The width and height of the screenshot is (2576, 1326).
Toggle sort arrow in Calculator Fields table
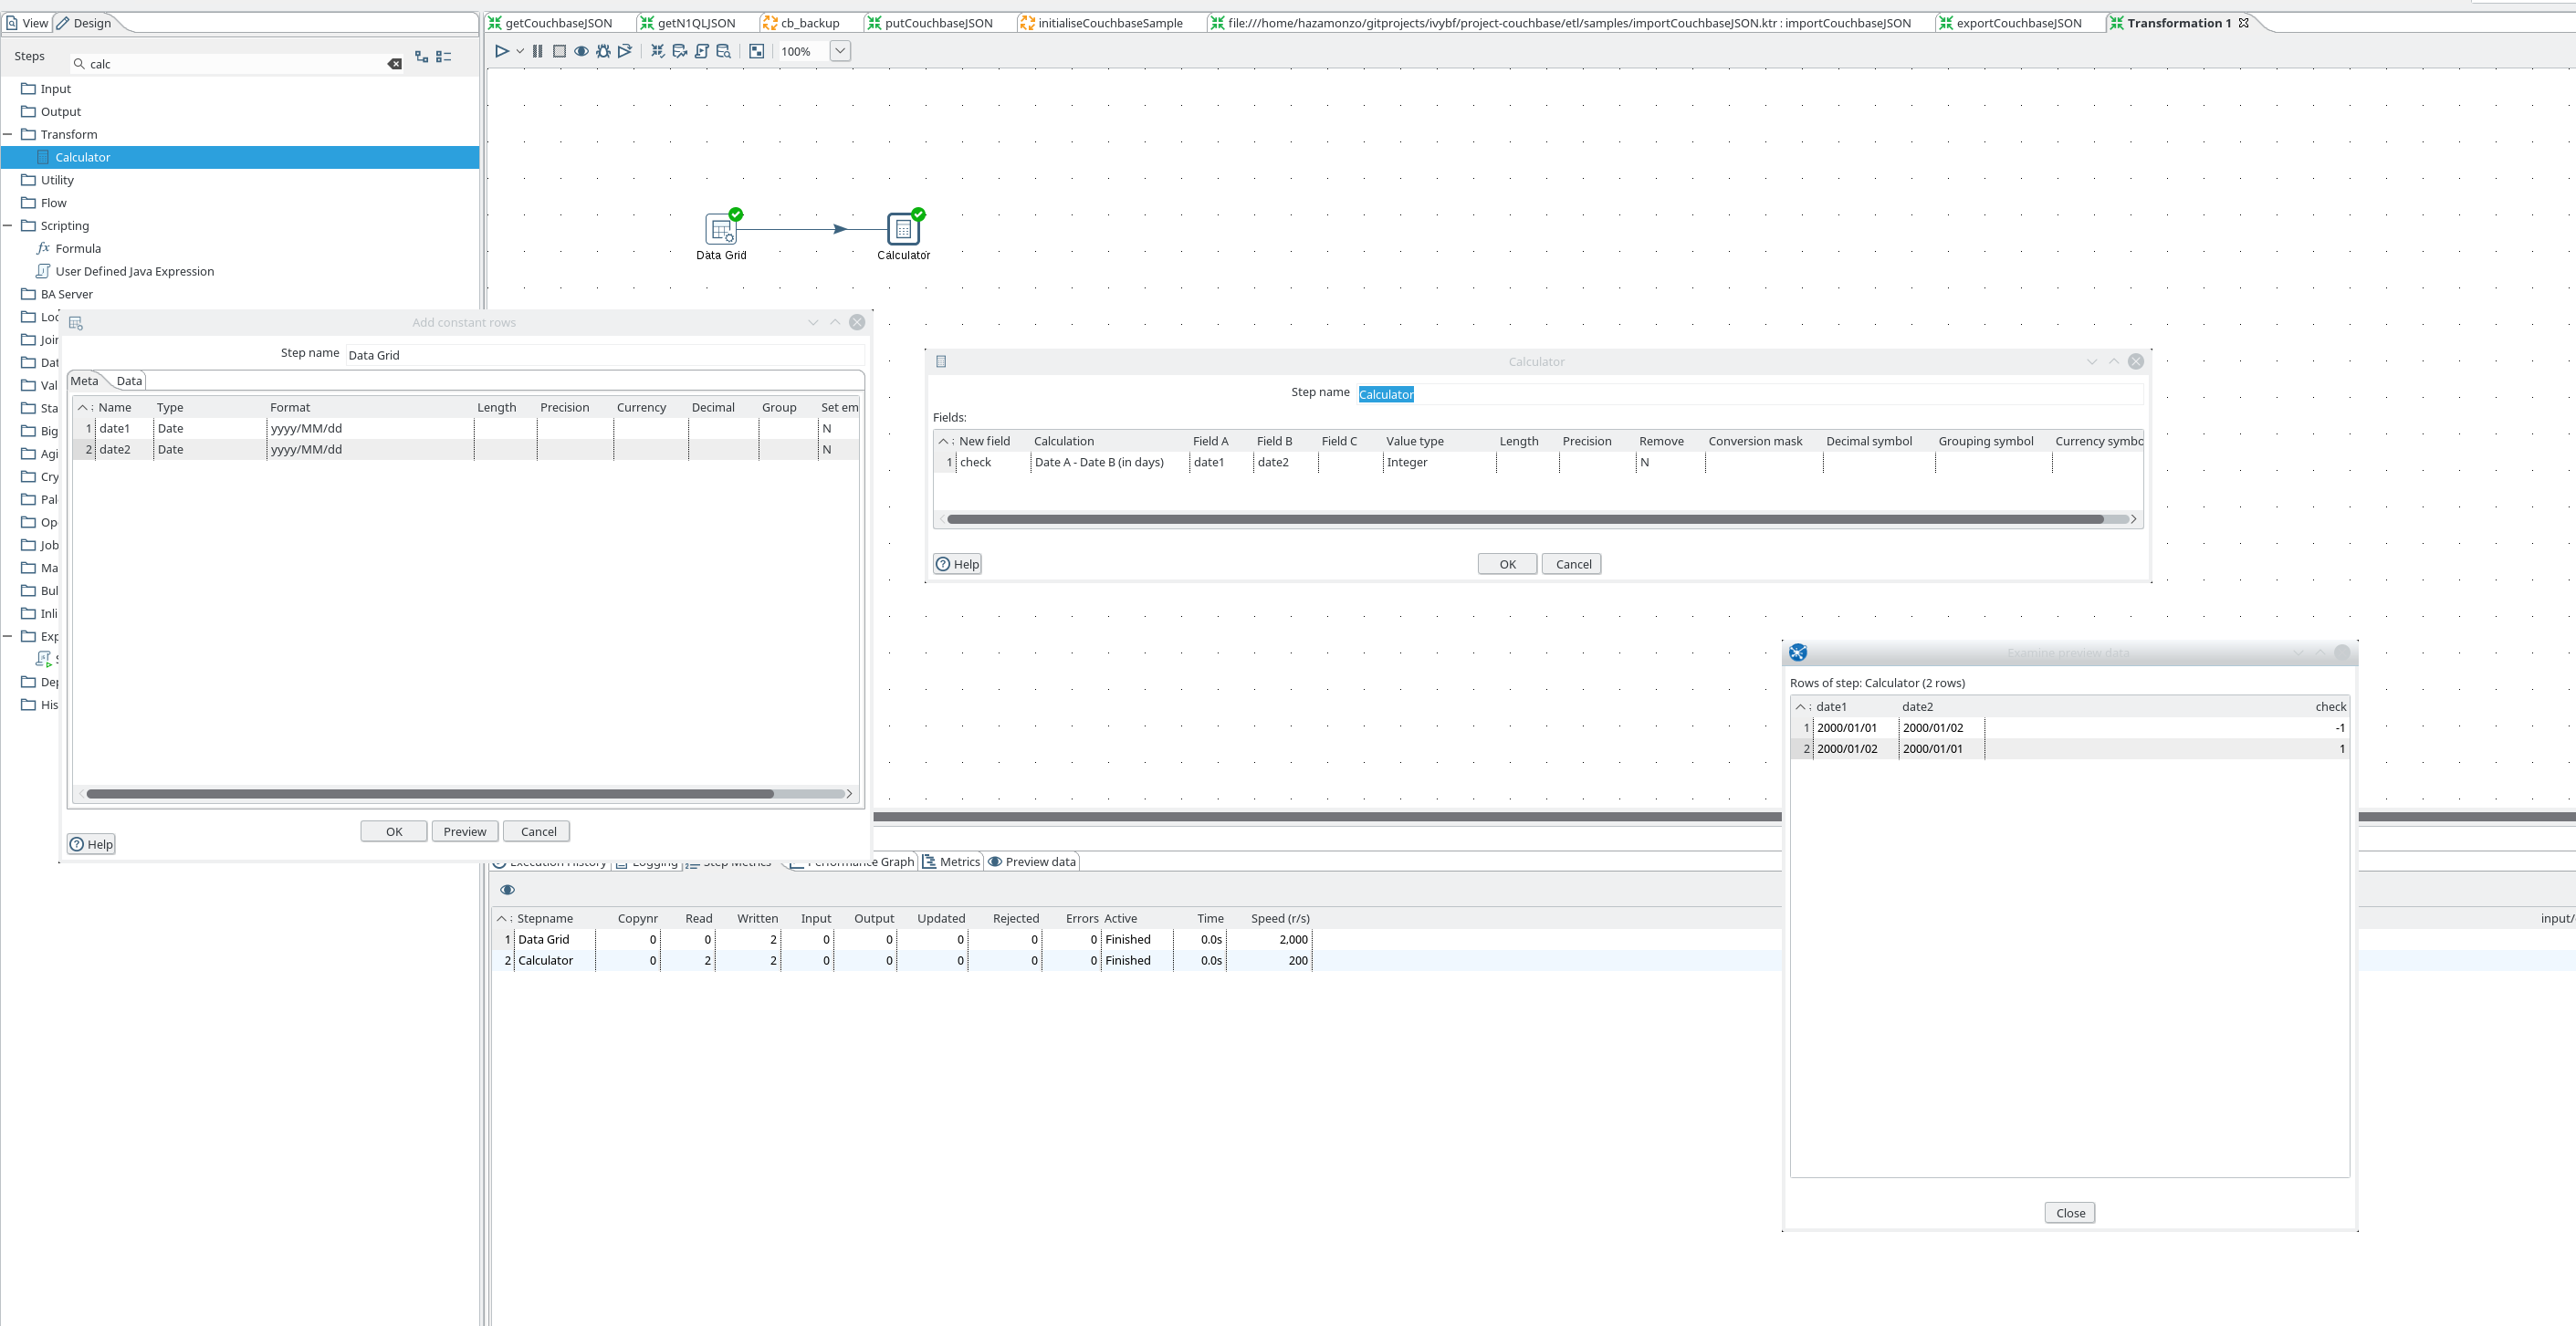pyautogui.click(x=943, y=442)
